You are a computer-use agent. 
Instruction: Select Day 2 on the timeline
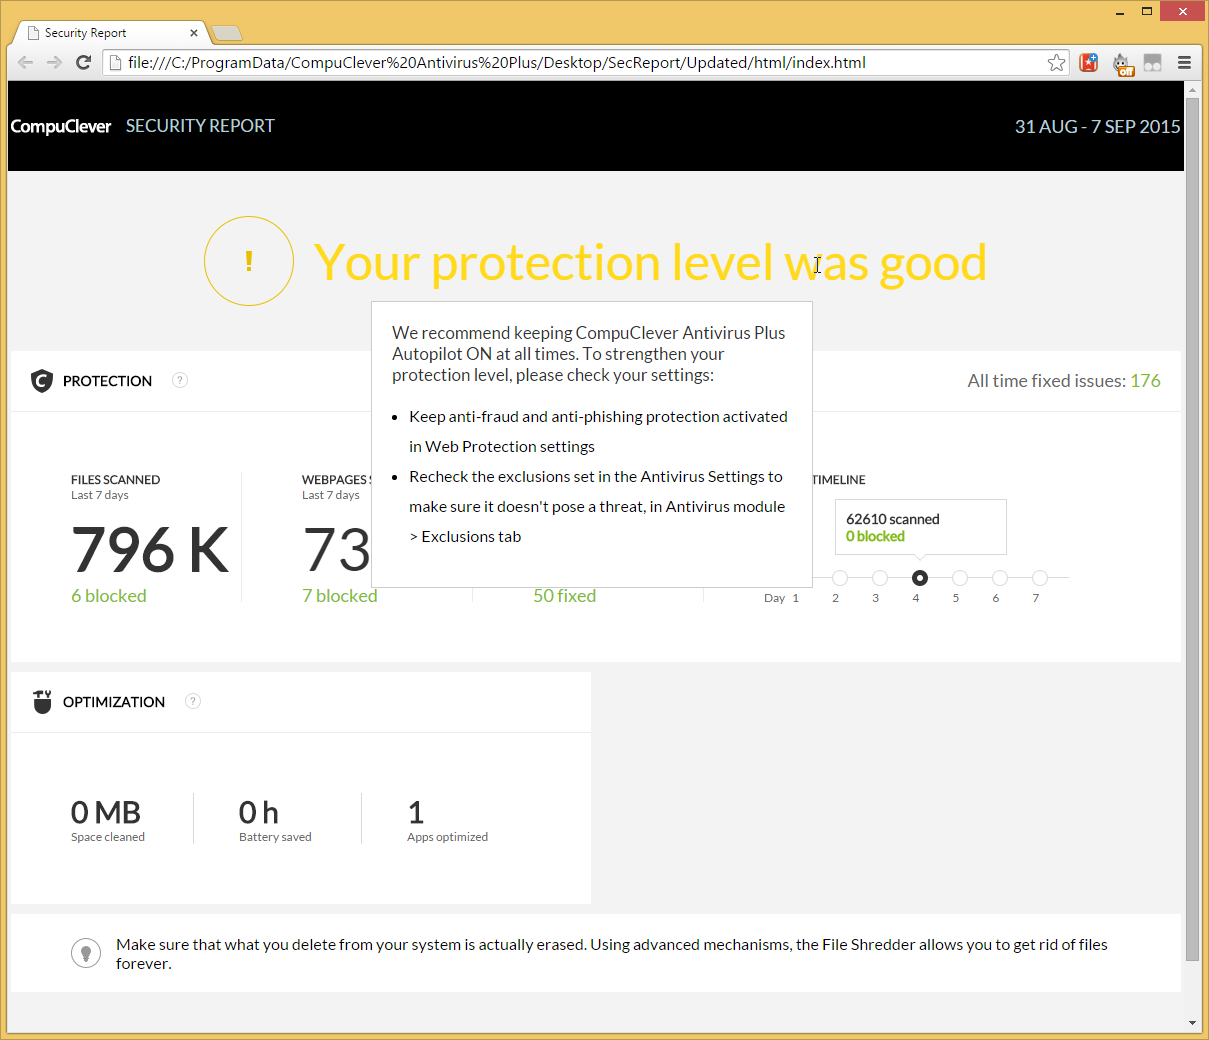(840, 578)
